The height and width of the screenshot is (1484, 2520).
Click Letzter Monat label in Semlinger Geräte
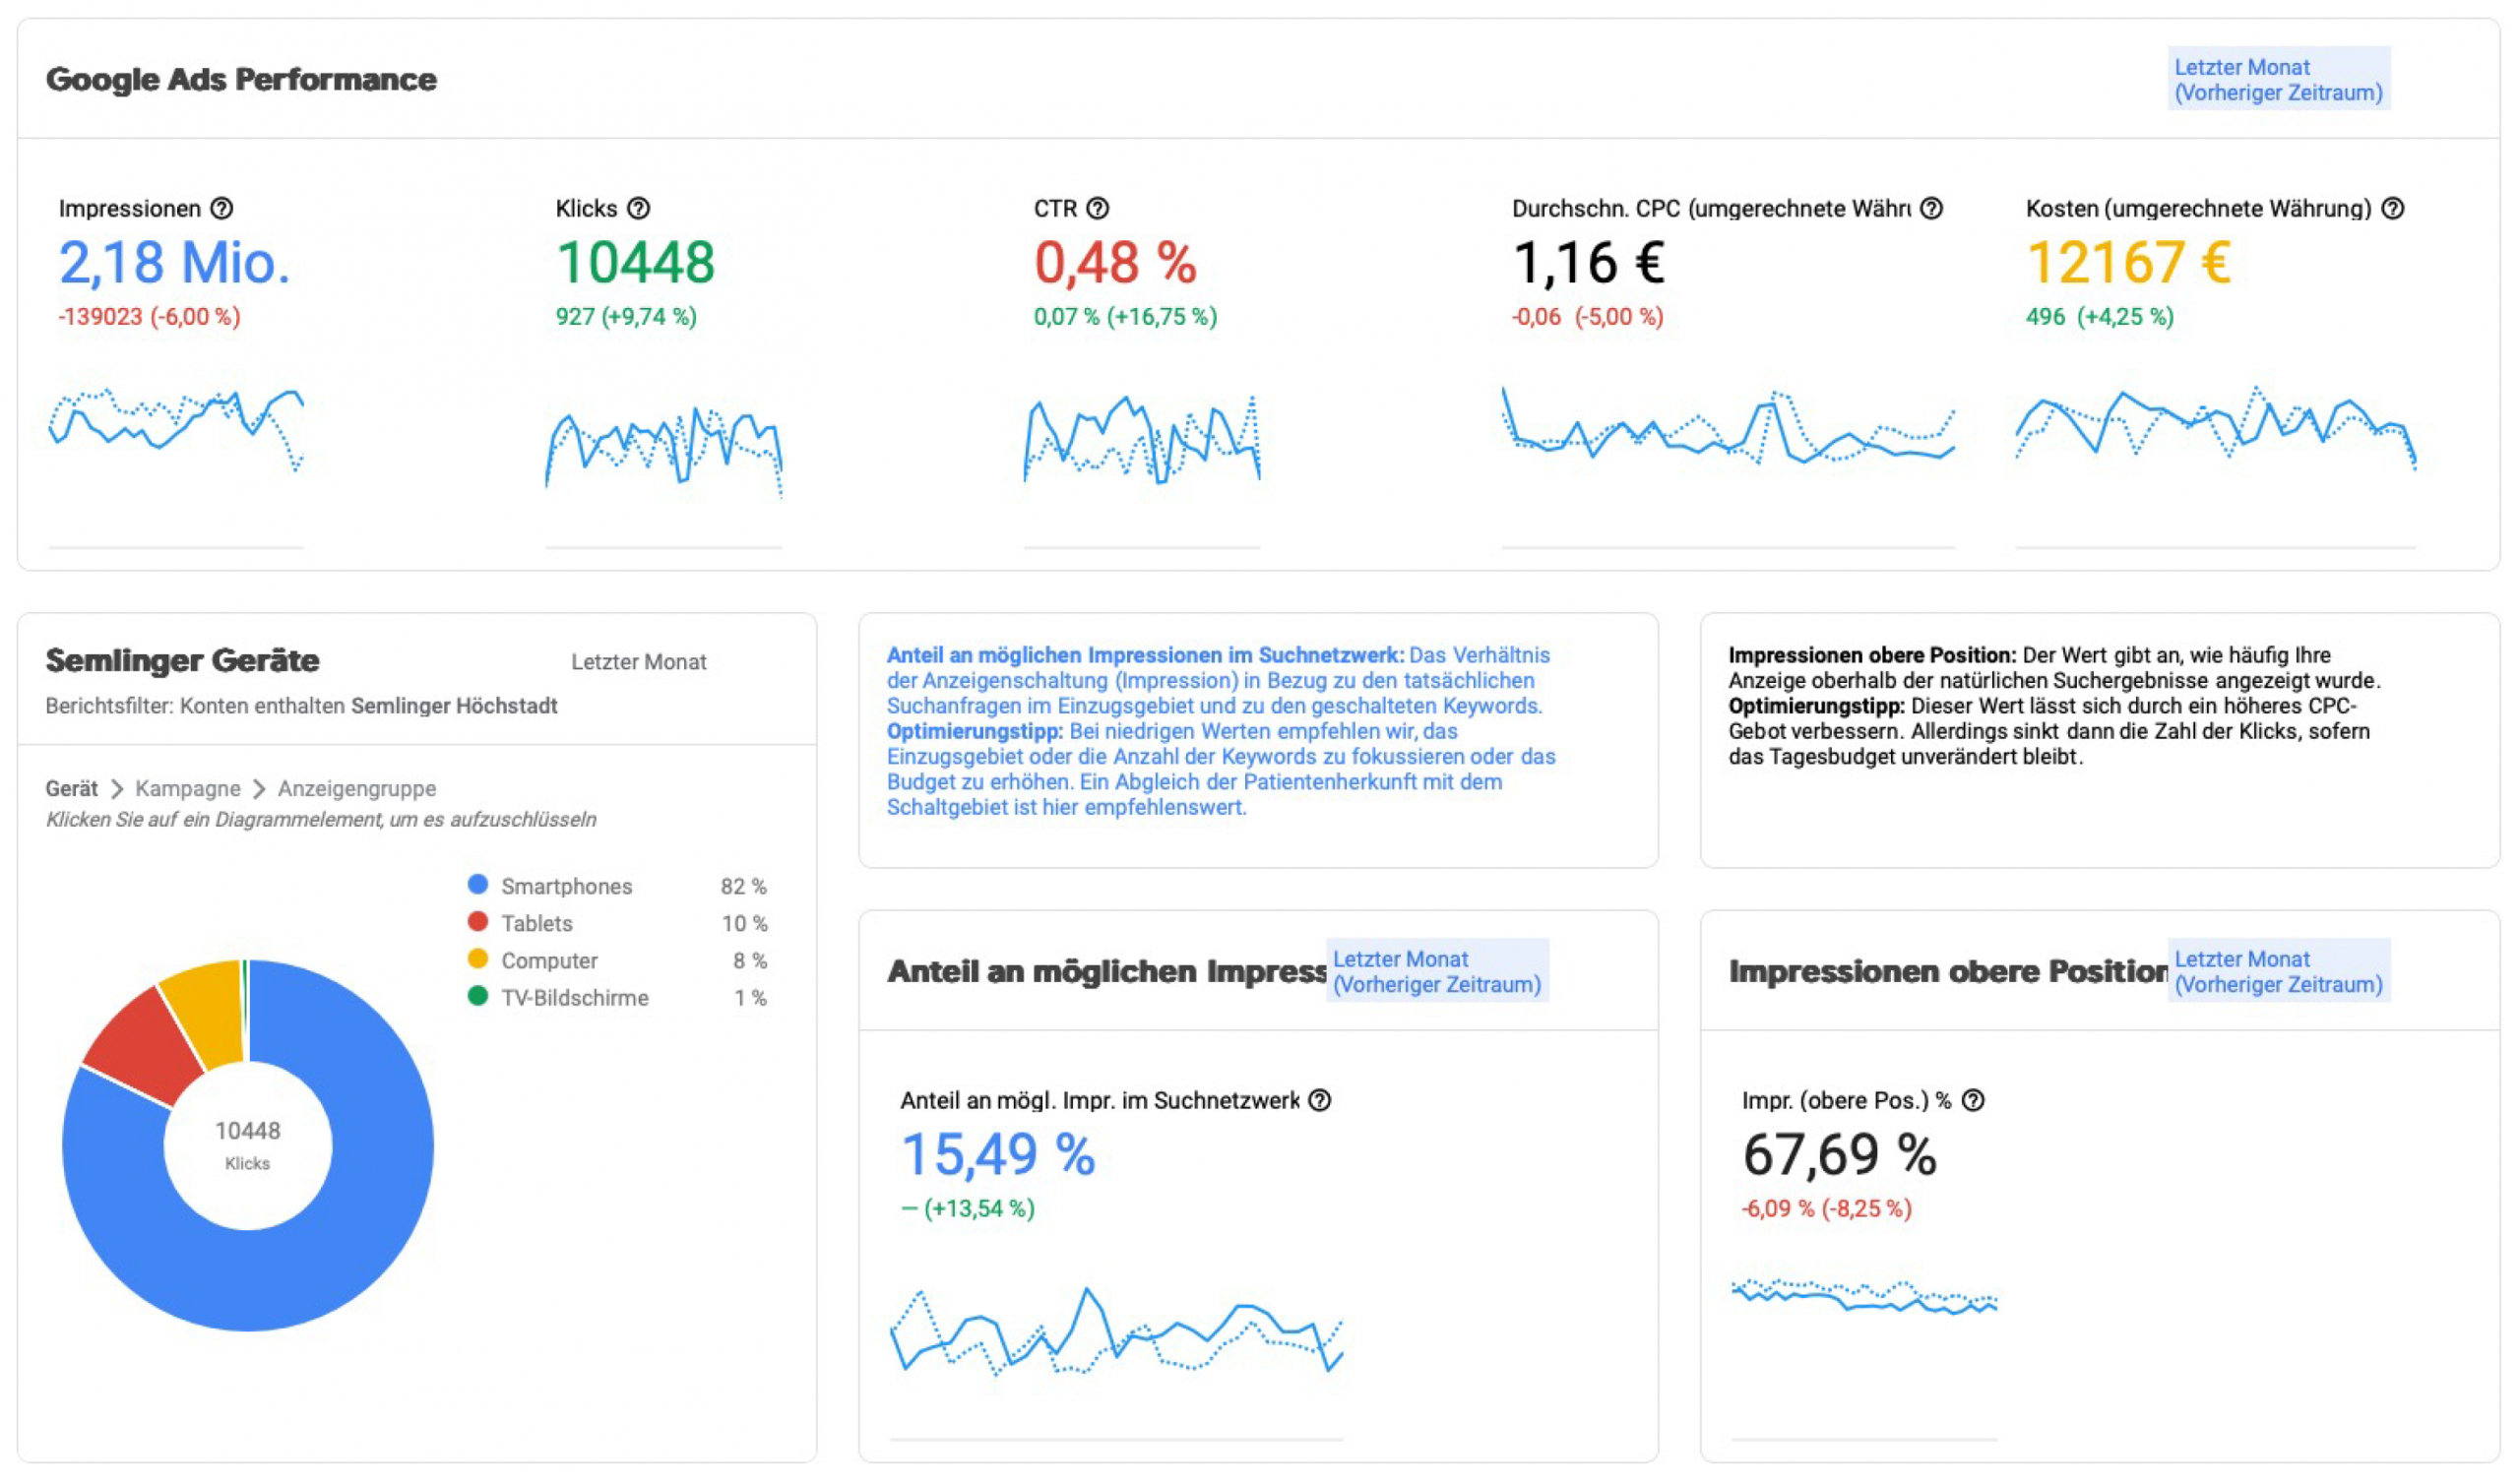638,661
